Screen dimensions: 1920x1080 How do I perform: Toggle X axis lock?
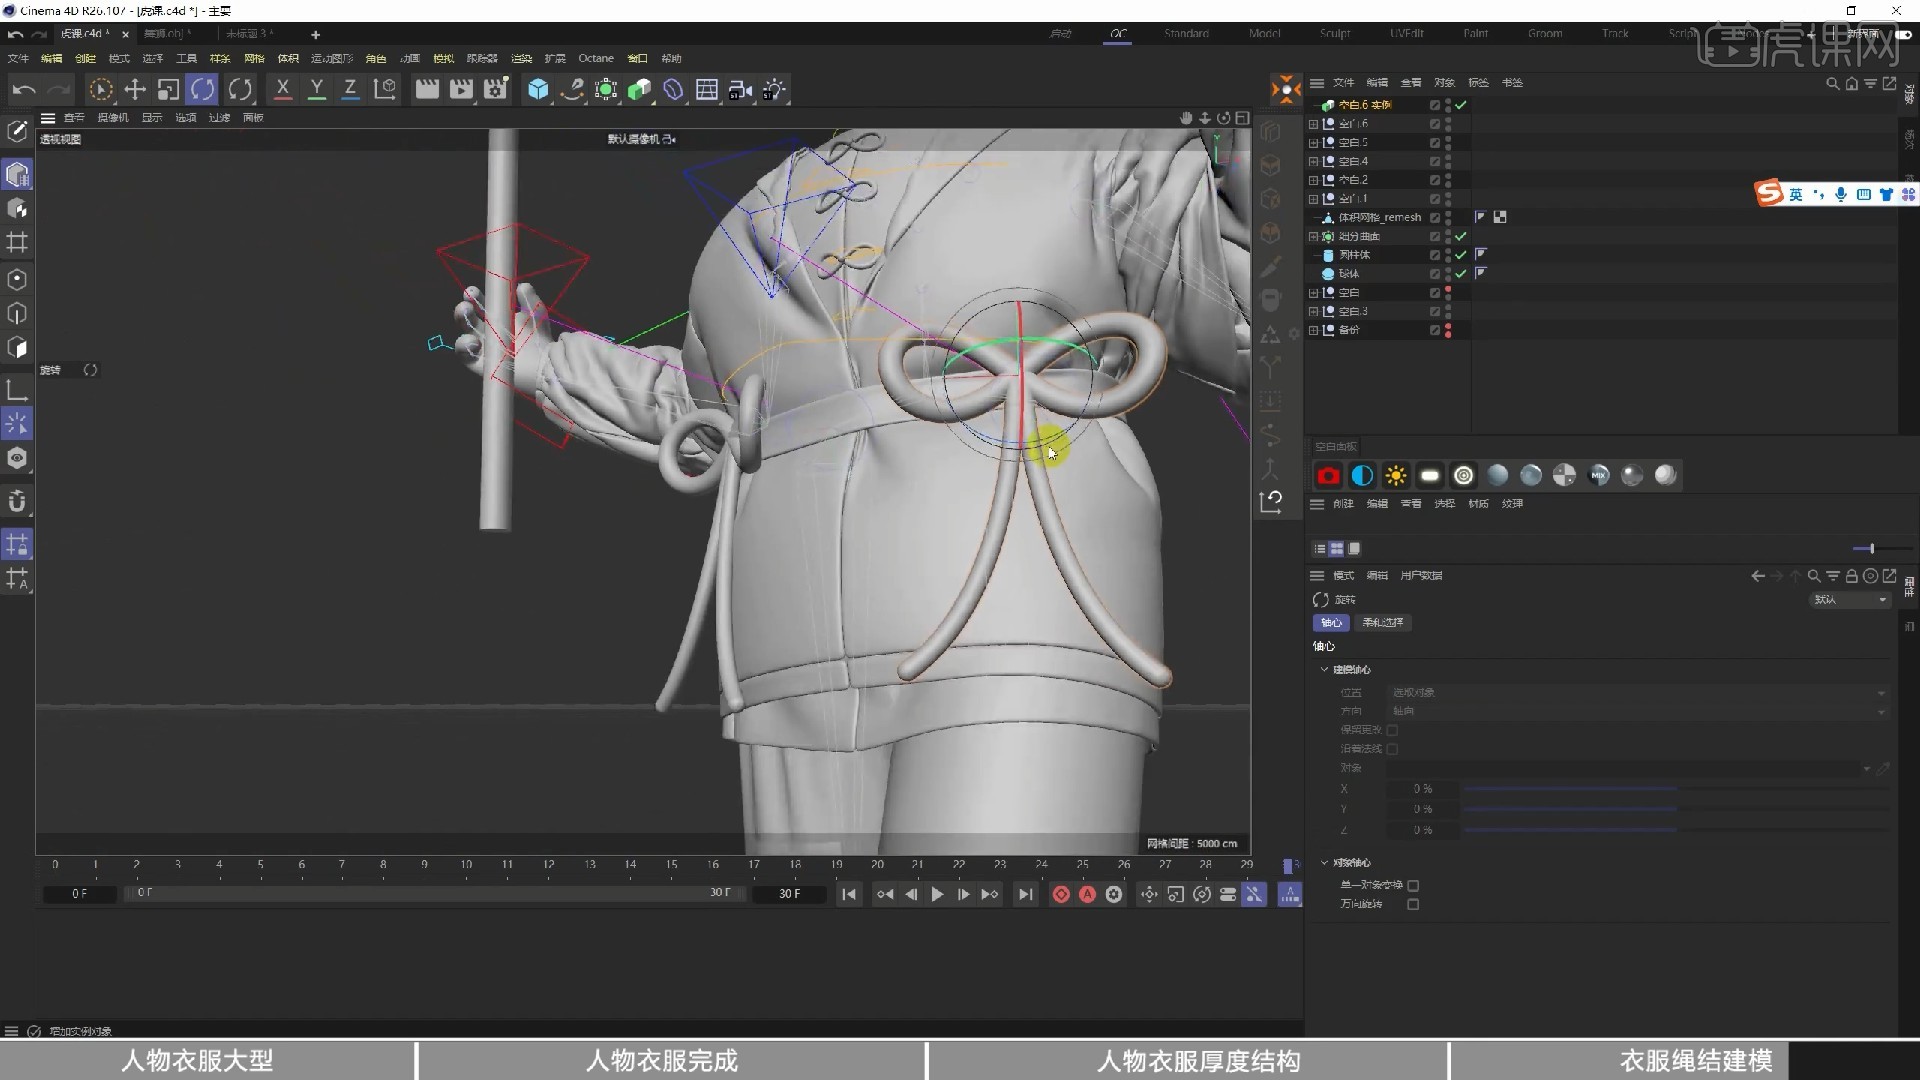click(x=283, y=90)
